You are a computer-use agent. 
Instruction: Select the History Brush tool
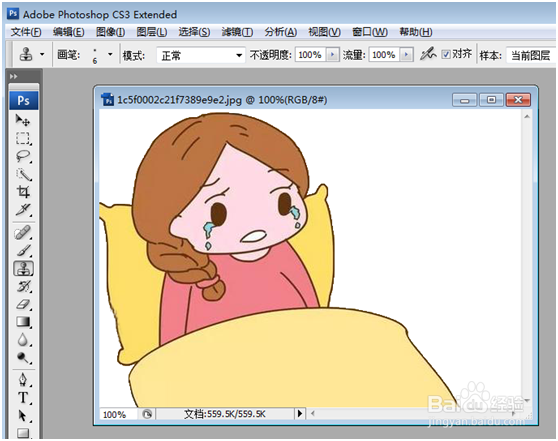pyautogui.click(x=23, y=286)
